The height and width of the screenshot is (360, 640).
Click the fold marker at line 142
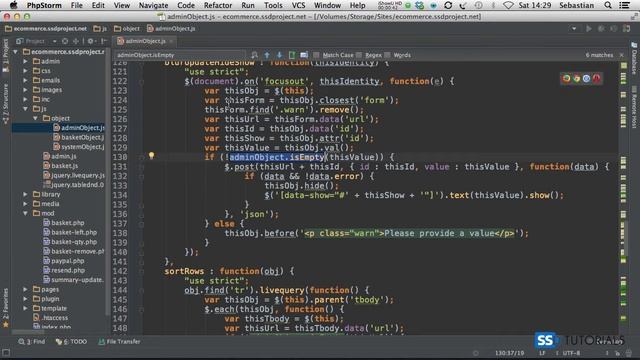coord(141,271)
